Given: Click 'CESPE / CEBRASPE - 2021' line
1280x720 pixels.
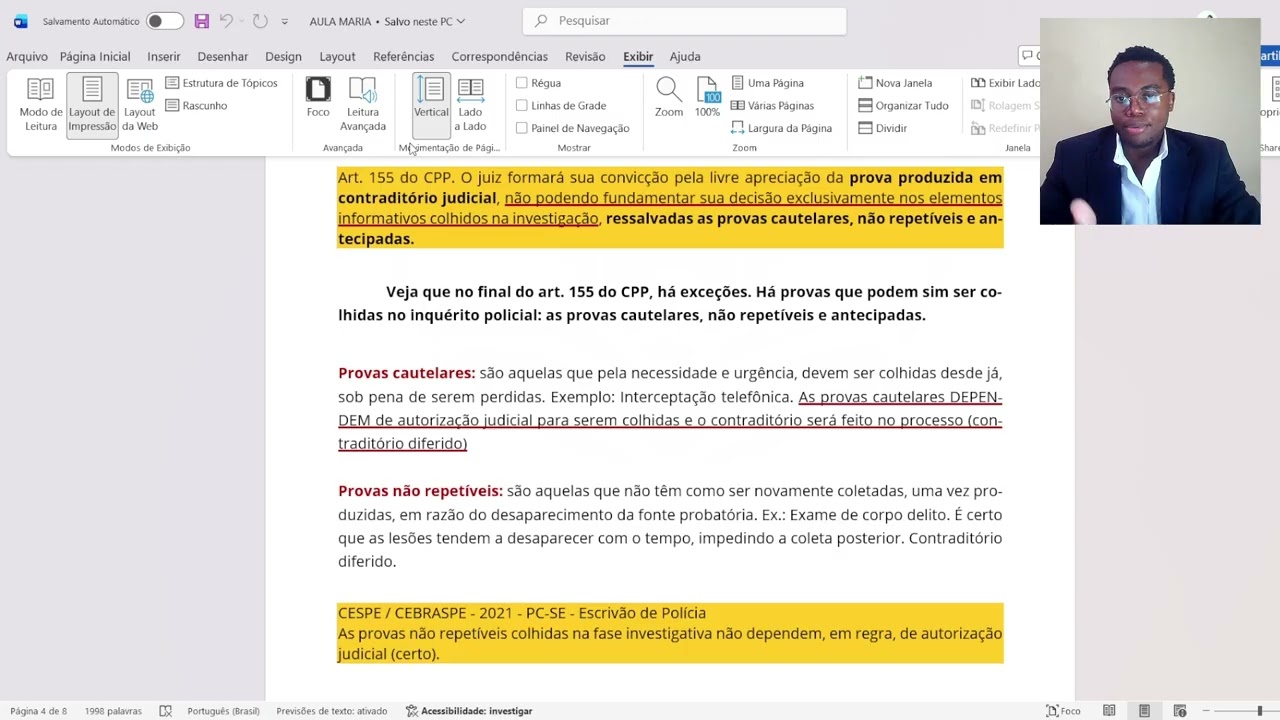Looking at the screenshot, I should (522, 613).
